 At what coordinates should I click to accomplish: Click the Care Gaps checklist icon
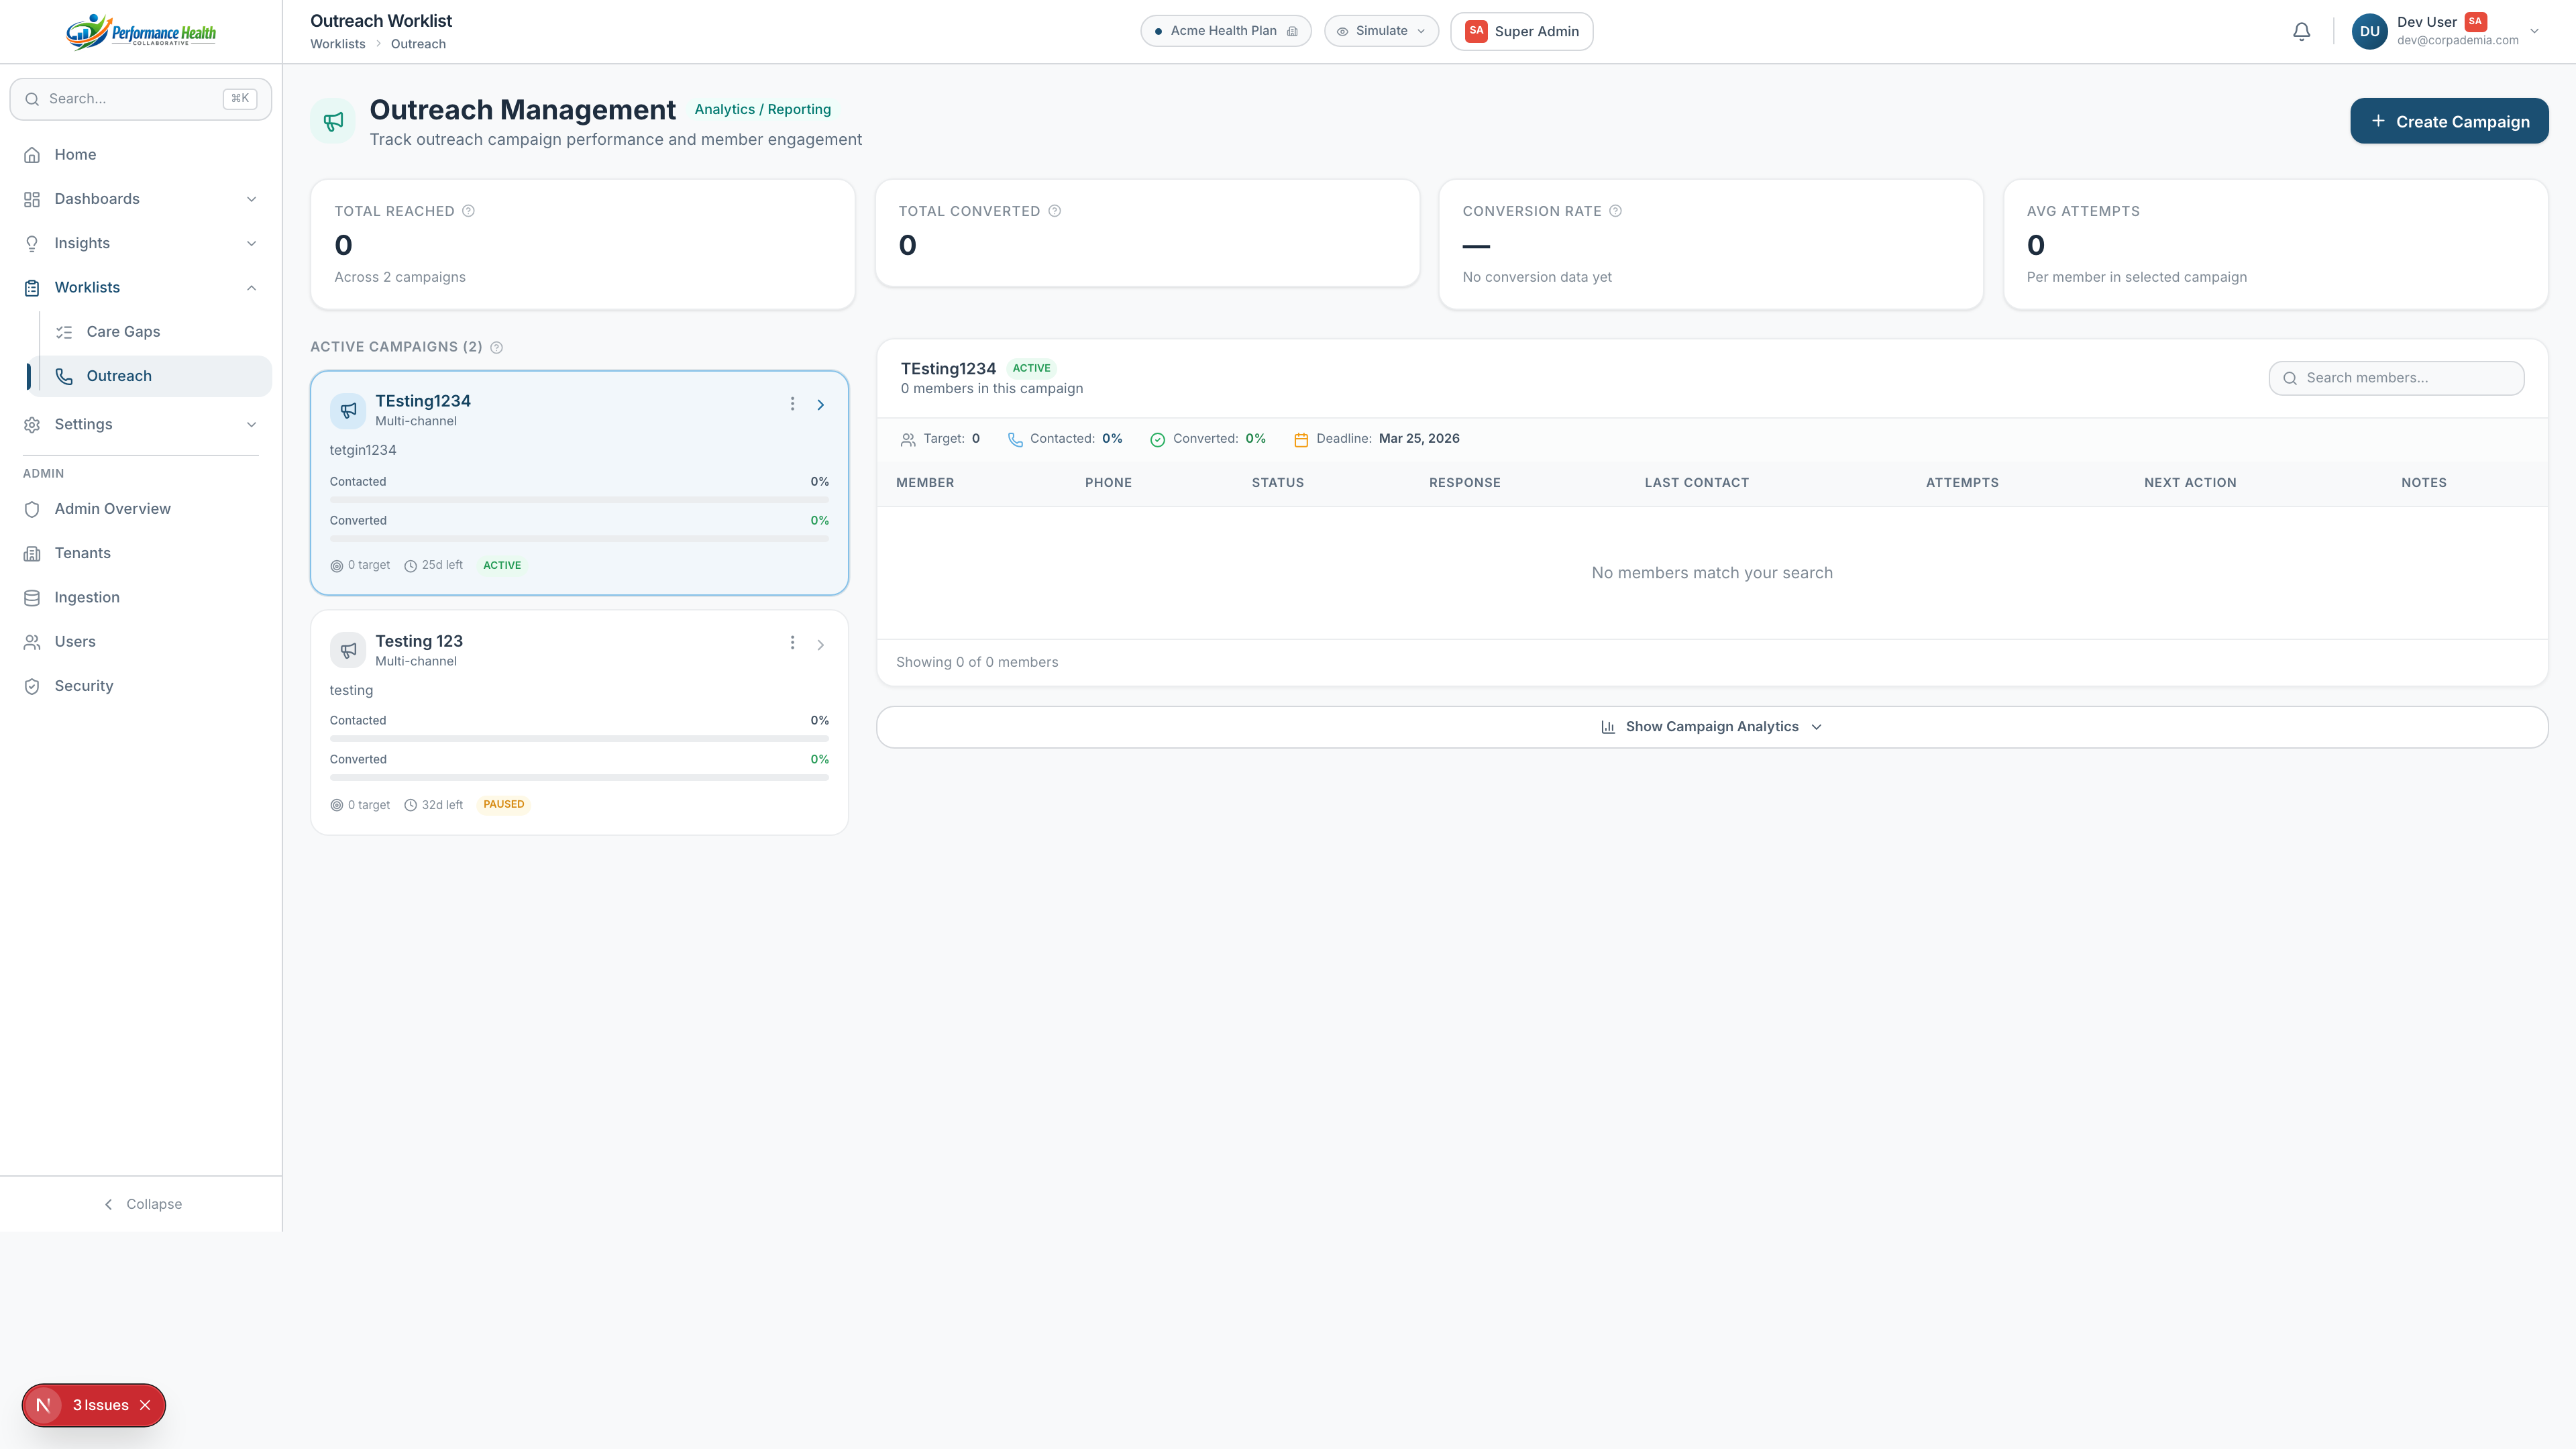click(64, 332)
